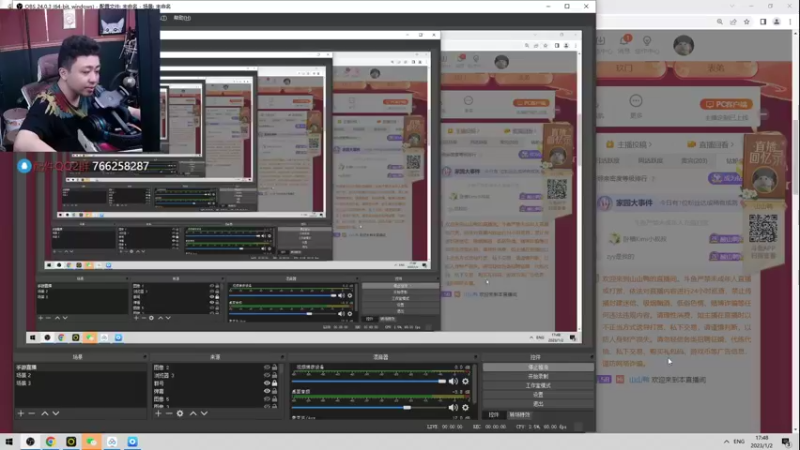The width and height of the screenshot is (800, 450).
Task: Open the 消息 notification bell
Action: coord(624,41)
